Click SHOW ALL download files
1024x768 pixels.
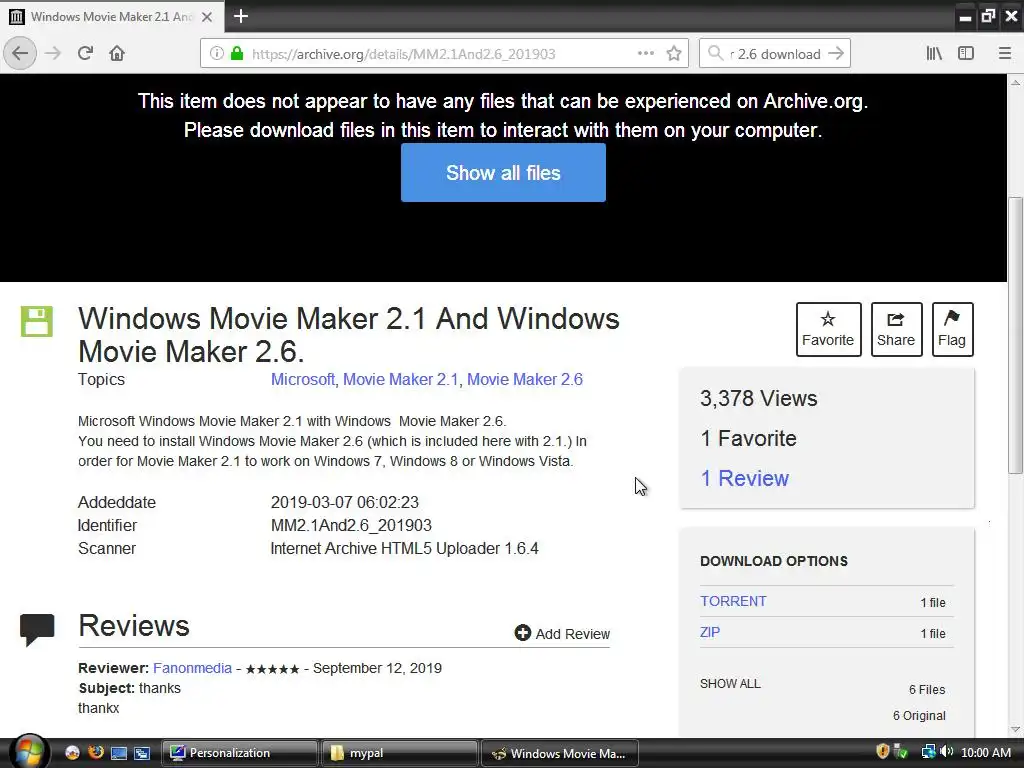[x=730, y=684]
